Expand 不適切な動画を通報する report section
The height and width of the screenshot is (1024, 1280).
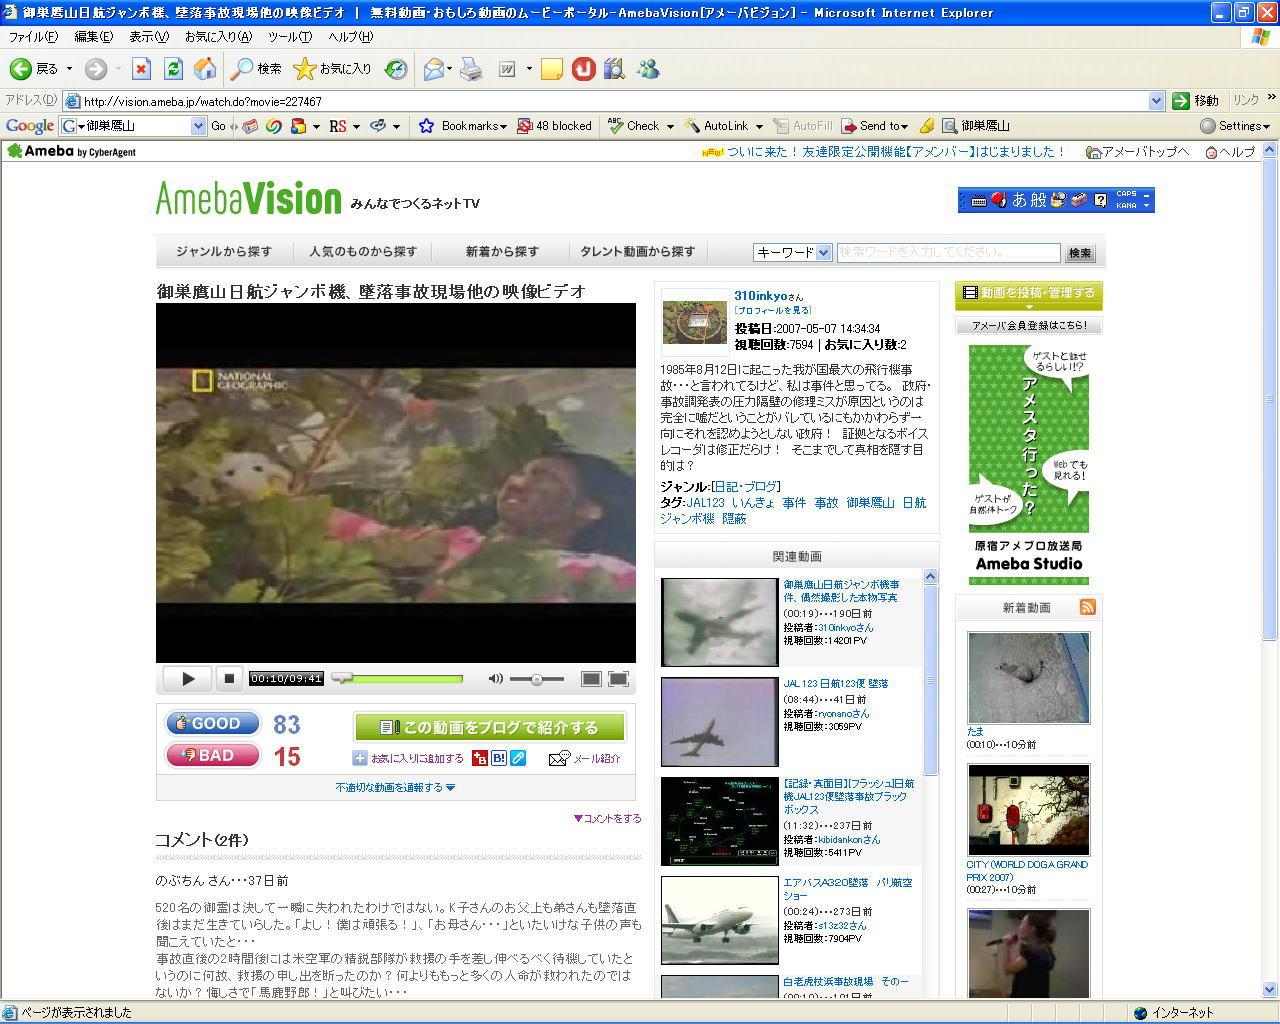pos(395,788)
